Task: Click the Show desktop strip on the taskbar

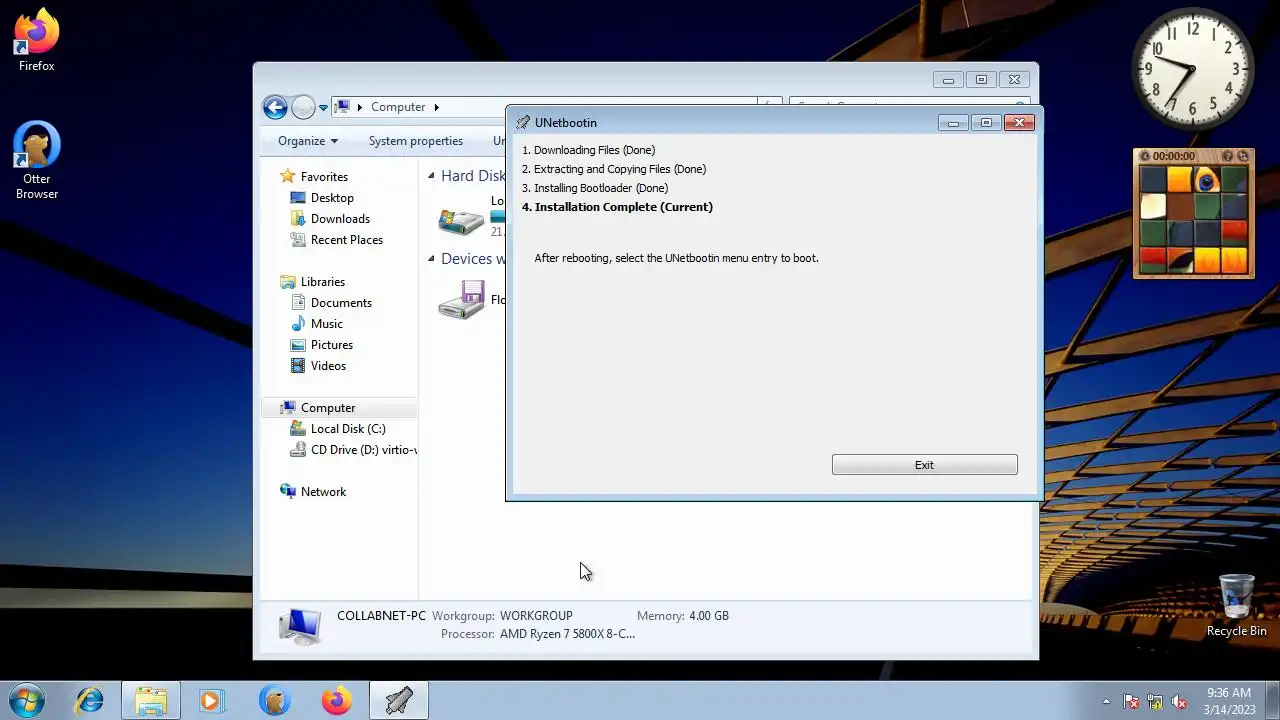Action: pyautogui.click(x=1272, y=701)
